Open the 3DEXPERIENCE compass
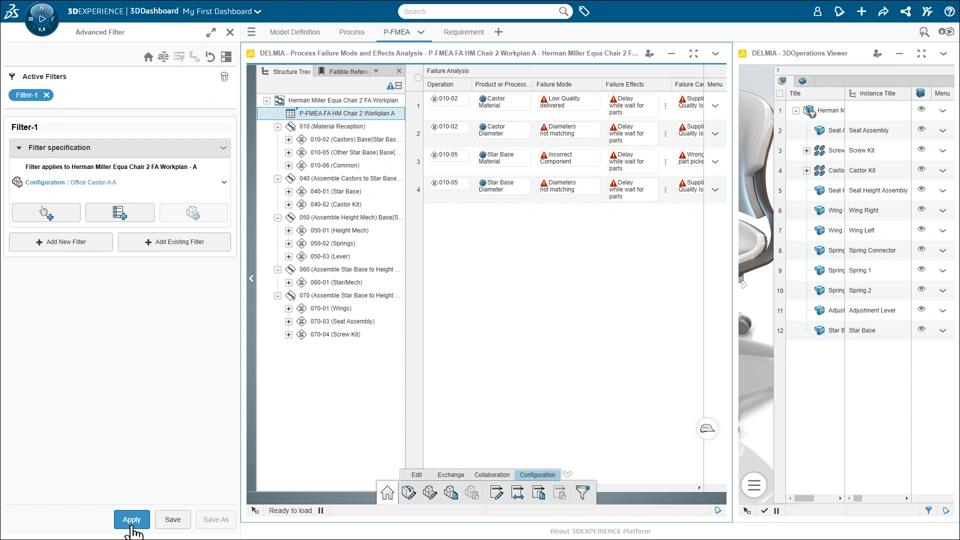The height and width of the screenshot is (540, 960). tap(42, 18)
